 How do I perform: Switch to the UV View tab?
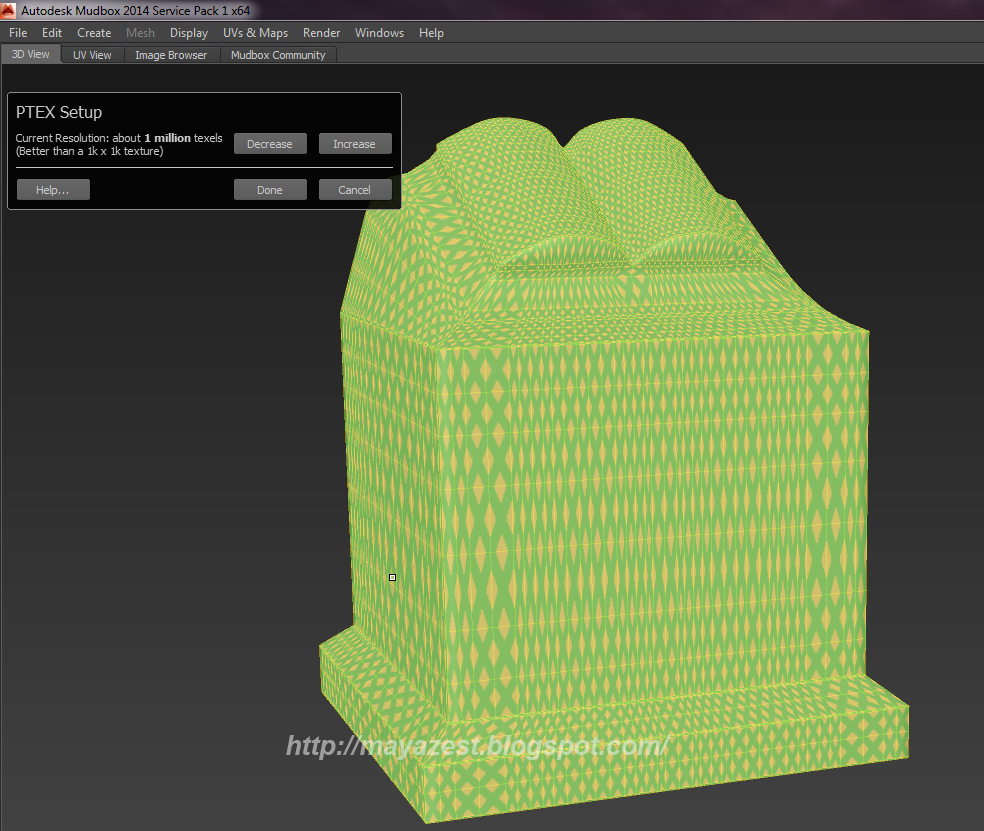click(x=91, y=55)
